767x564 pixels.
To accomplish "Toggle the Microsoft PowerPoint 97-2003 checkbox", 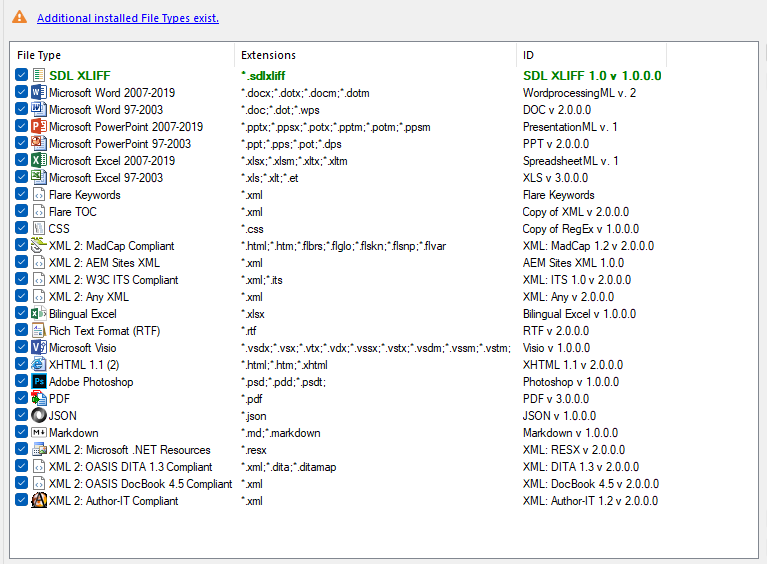I will point(21,143).
